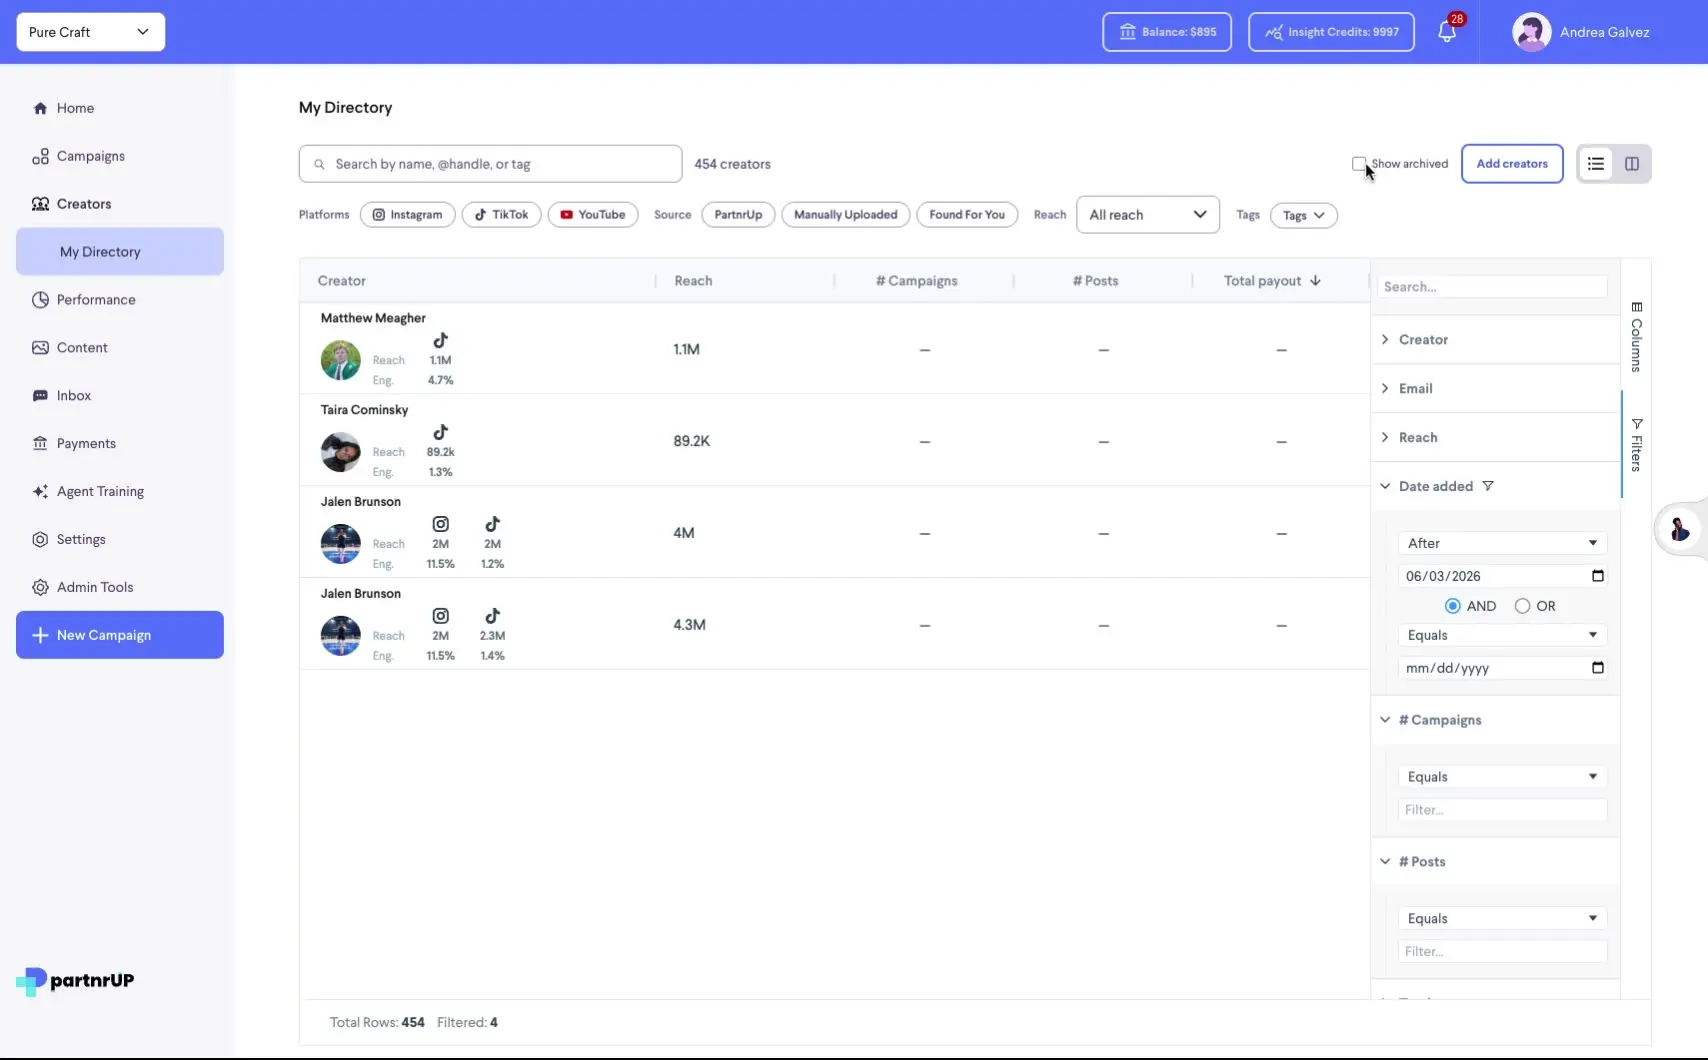
Task: Select My Directory in sidebar
Action: (x=119, y=252)
